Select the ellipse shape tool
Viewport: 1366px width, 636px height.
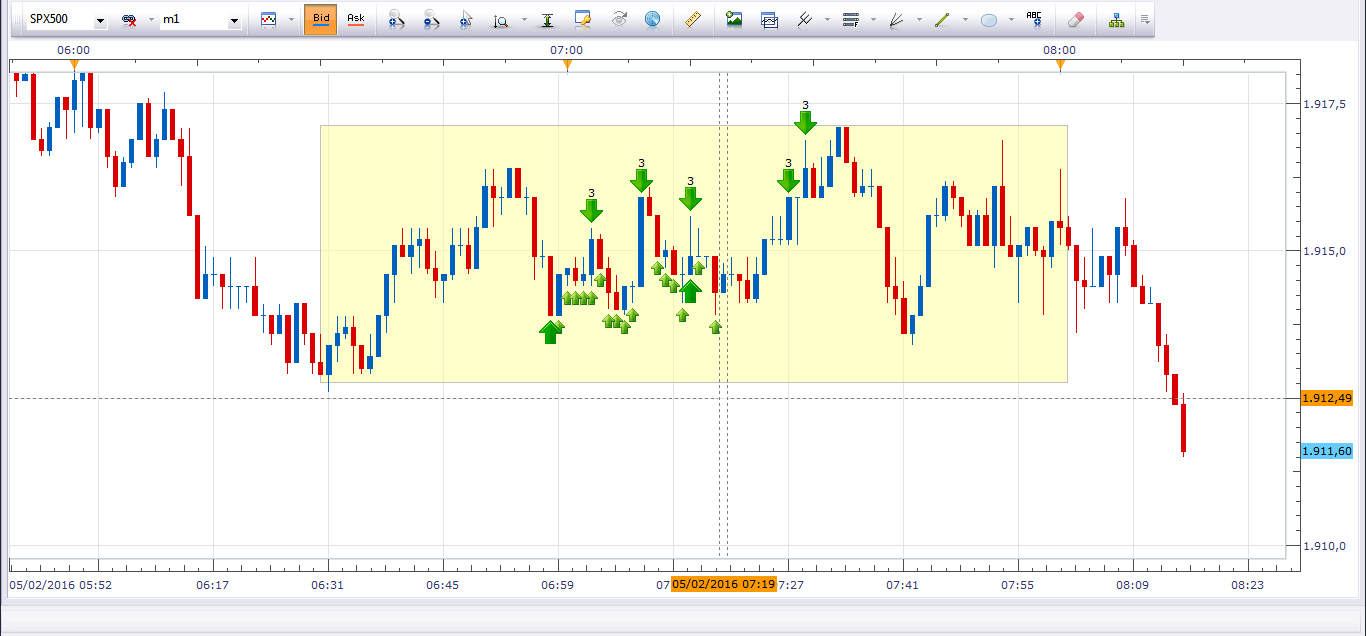pyautogui.click(x=989, y=19)
